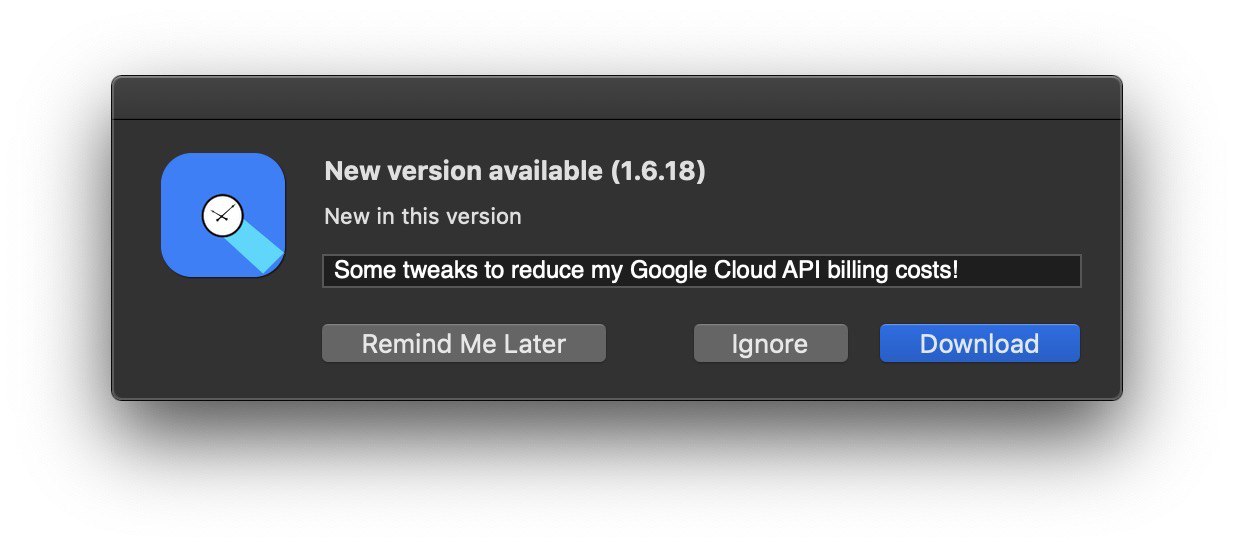The image size is (1234, 548).
Task: Click the release notes text box
Action: 702,271
